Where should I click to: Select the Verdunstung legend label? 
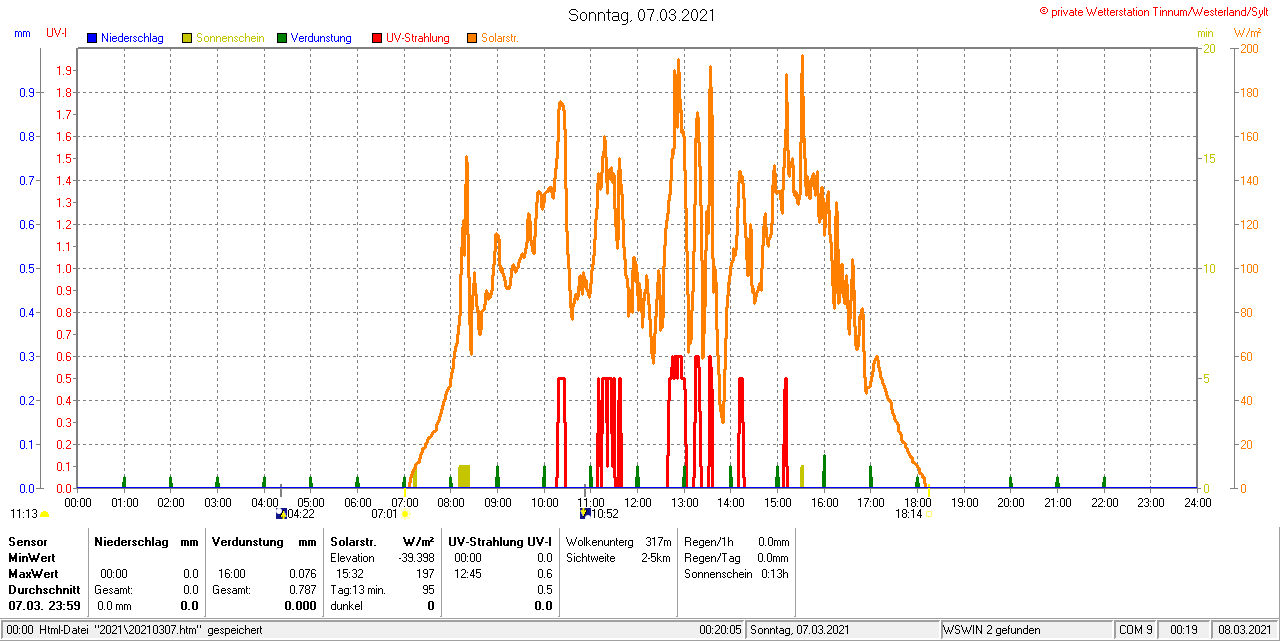[321, 38]
